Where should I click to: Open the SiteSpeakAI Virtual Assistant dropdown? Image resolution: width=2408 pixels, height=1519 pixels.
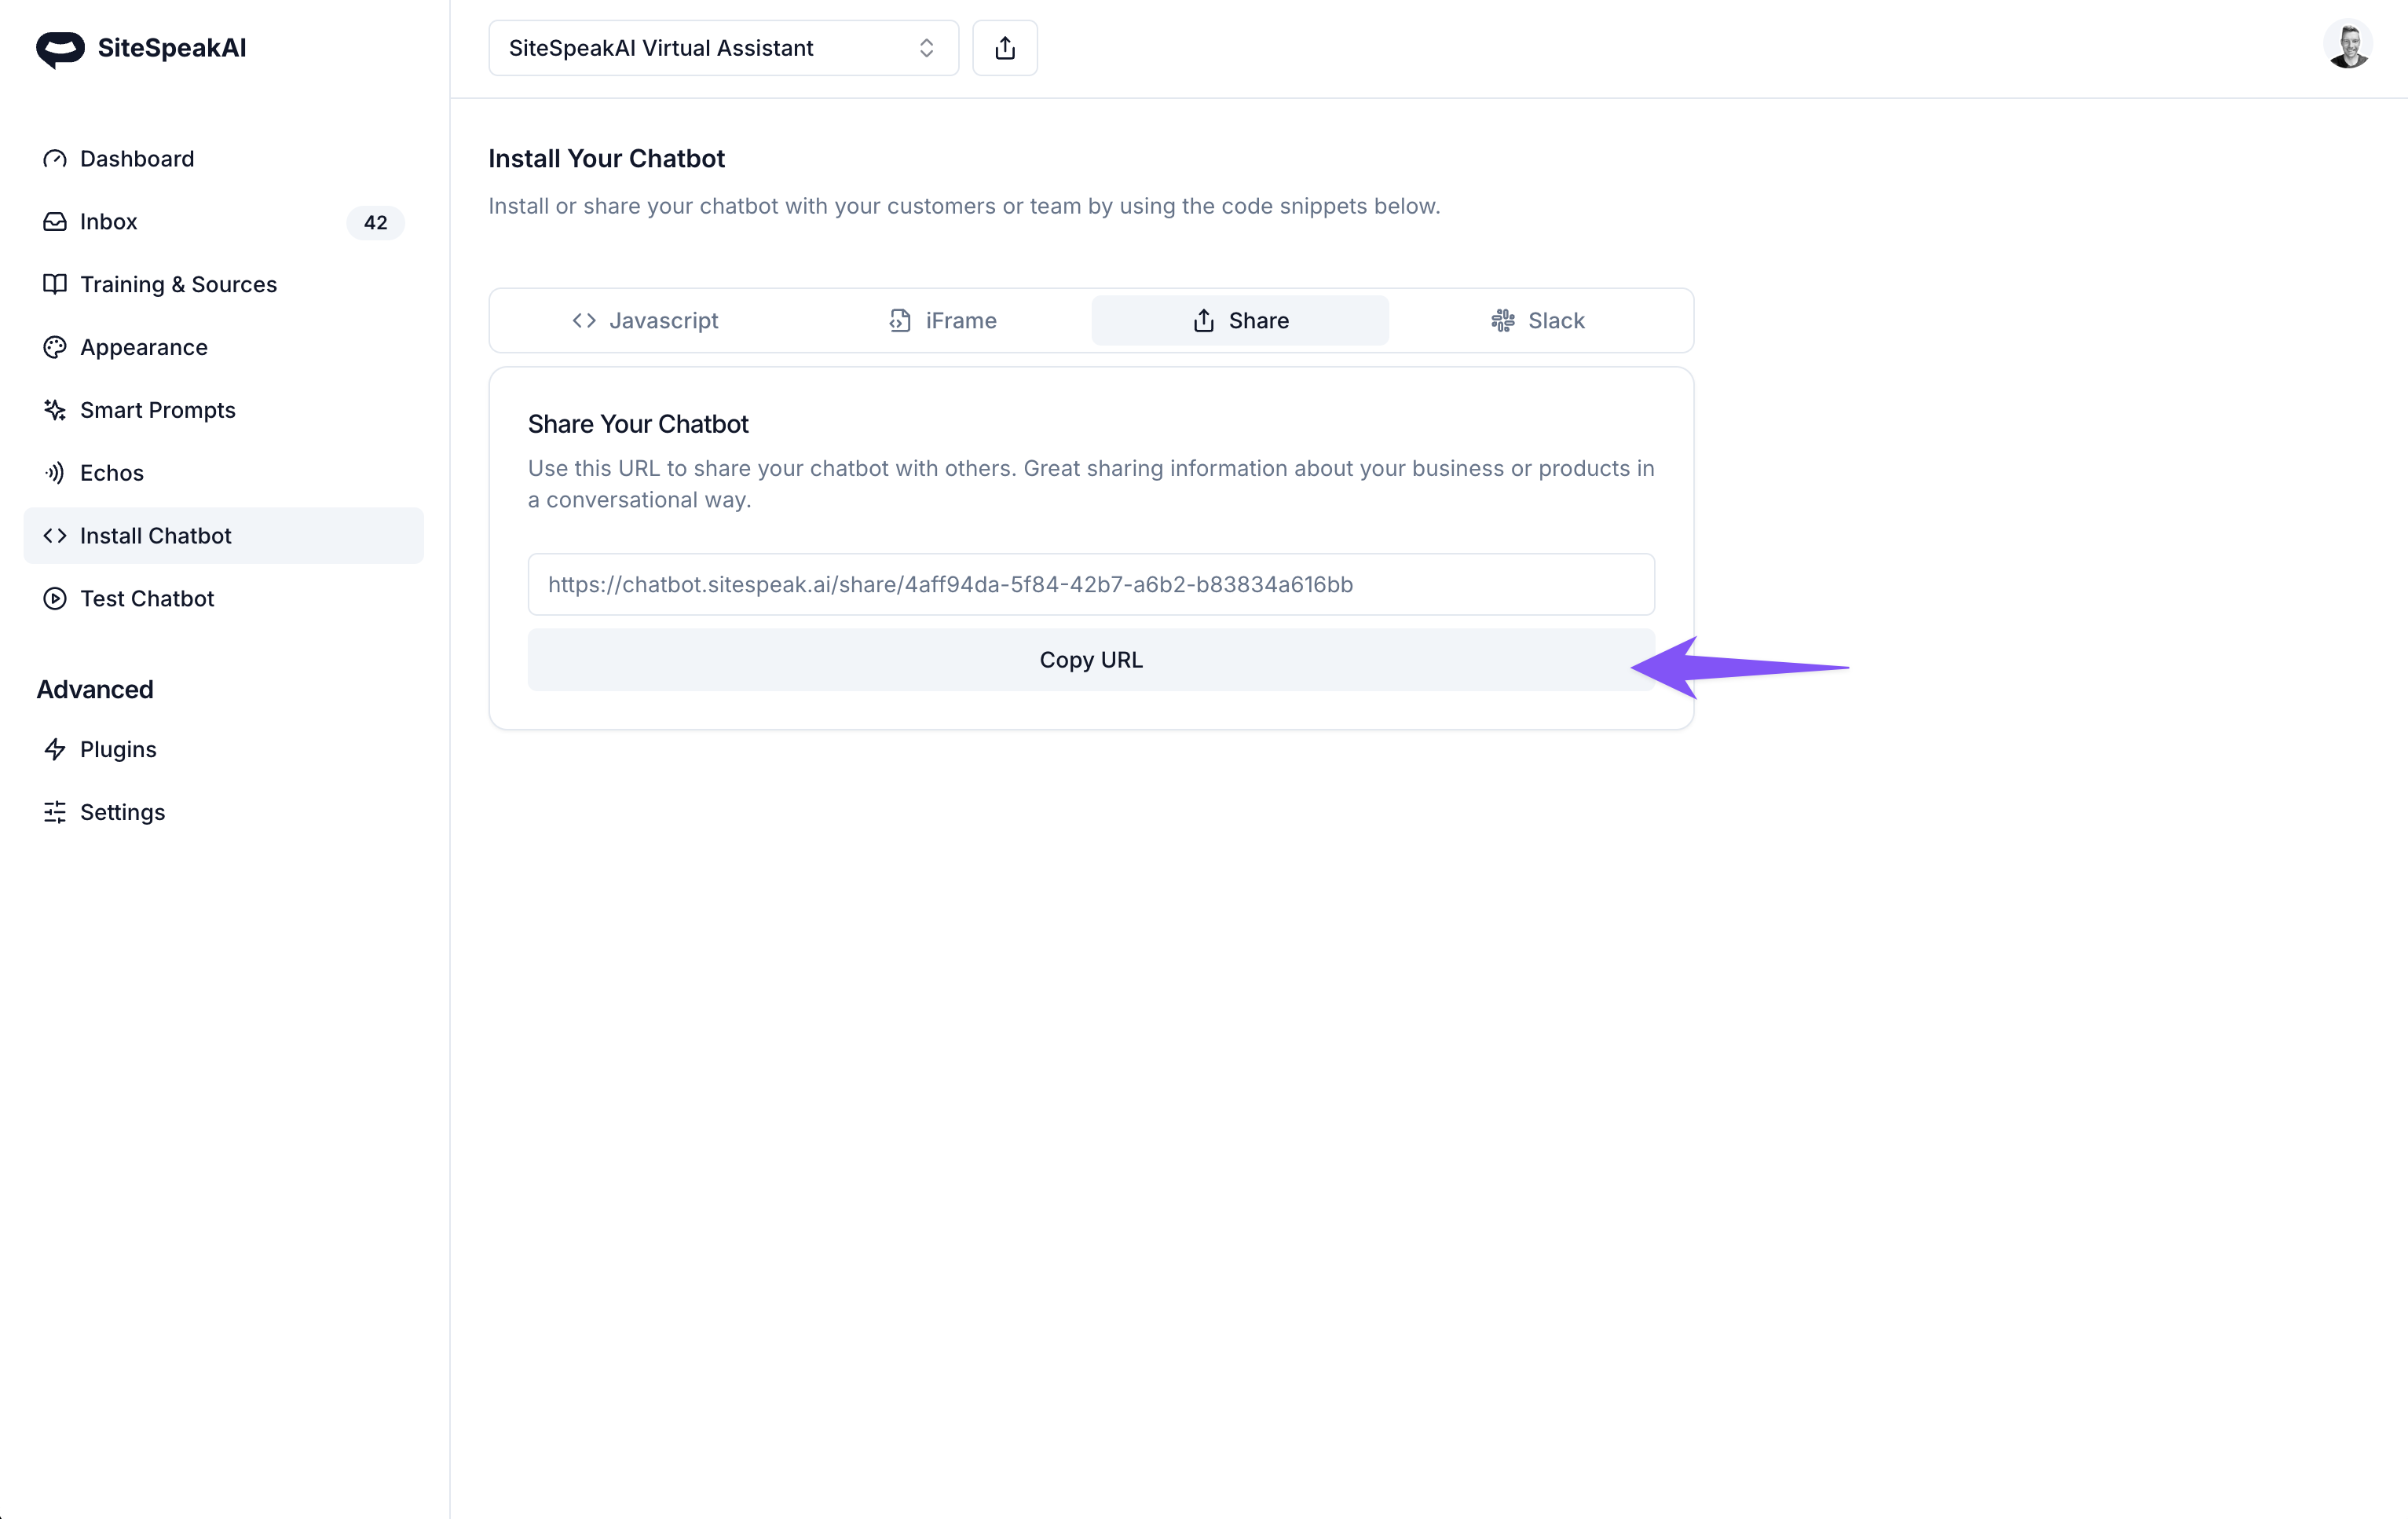[723, 48]
